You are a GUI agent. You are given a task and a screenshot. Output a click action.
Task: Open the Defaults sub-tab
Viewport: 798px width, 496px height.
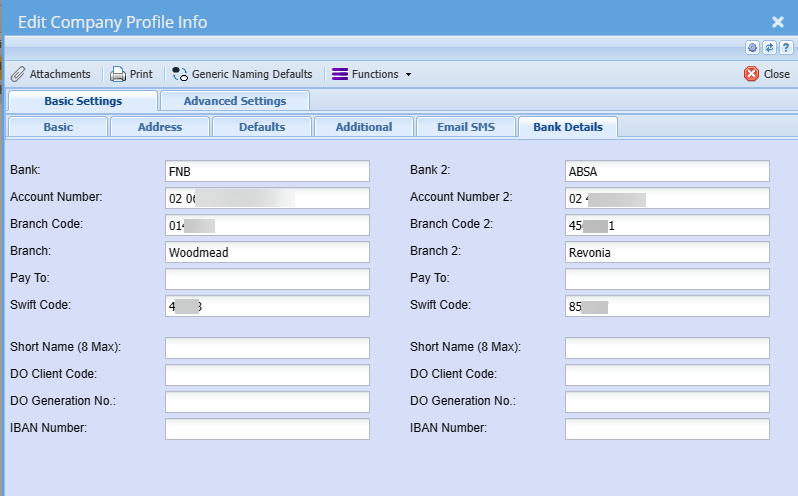[262, 127]
